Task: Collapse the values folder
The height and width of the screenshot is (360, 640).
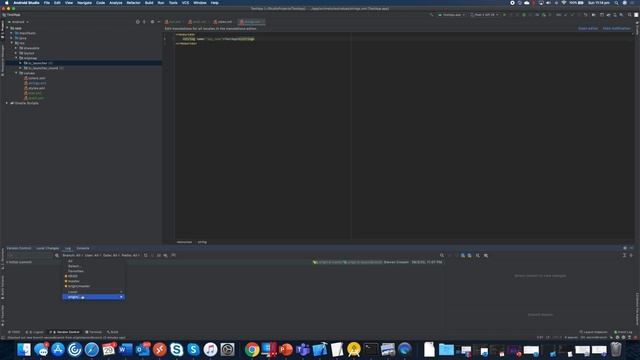Action: coord(16,73)
